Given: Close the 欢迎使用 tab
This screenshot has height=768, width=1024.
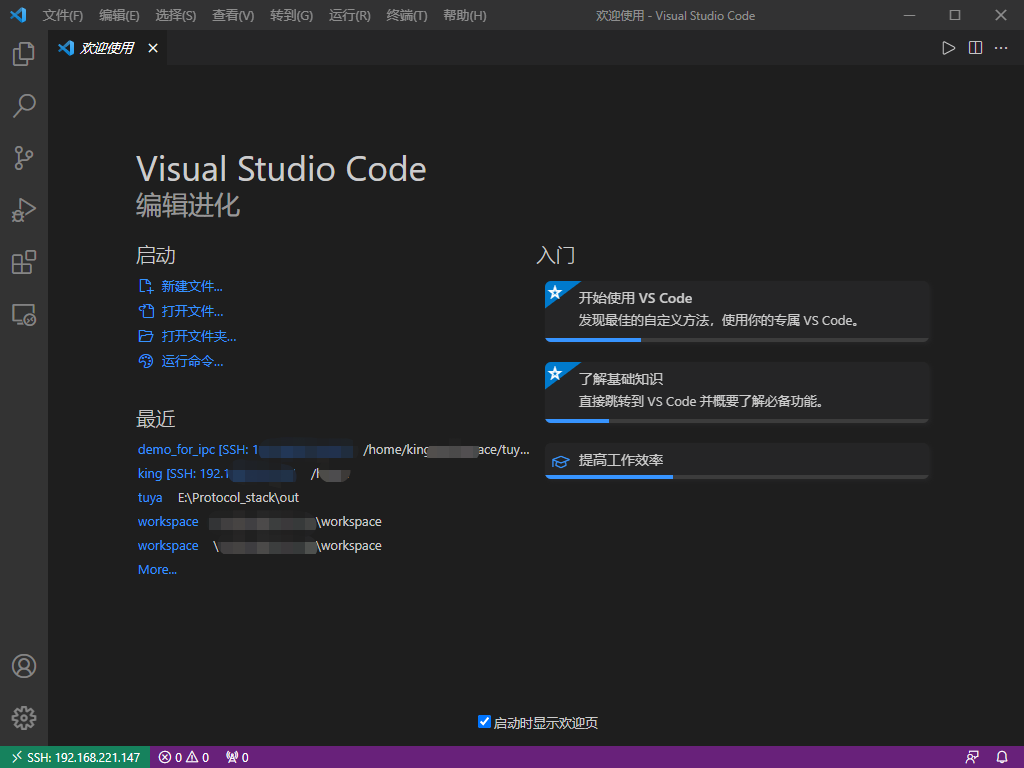Looking at the screenshot, I should [x=153, y=48].
